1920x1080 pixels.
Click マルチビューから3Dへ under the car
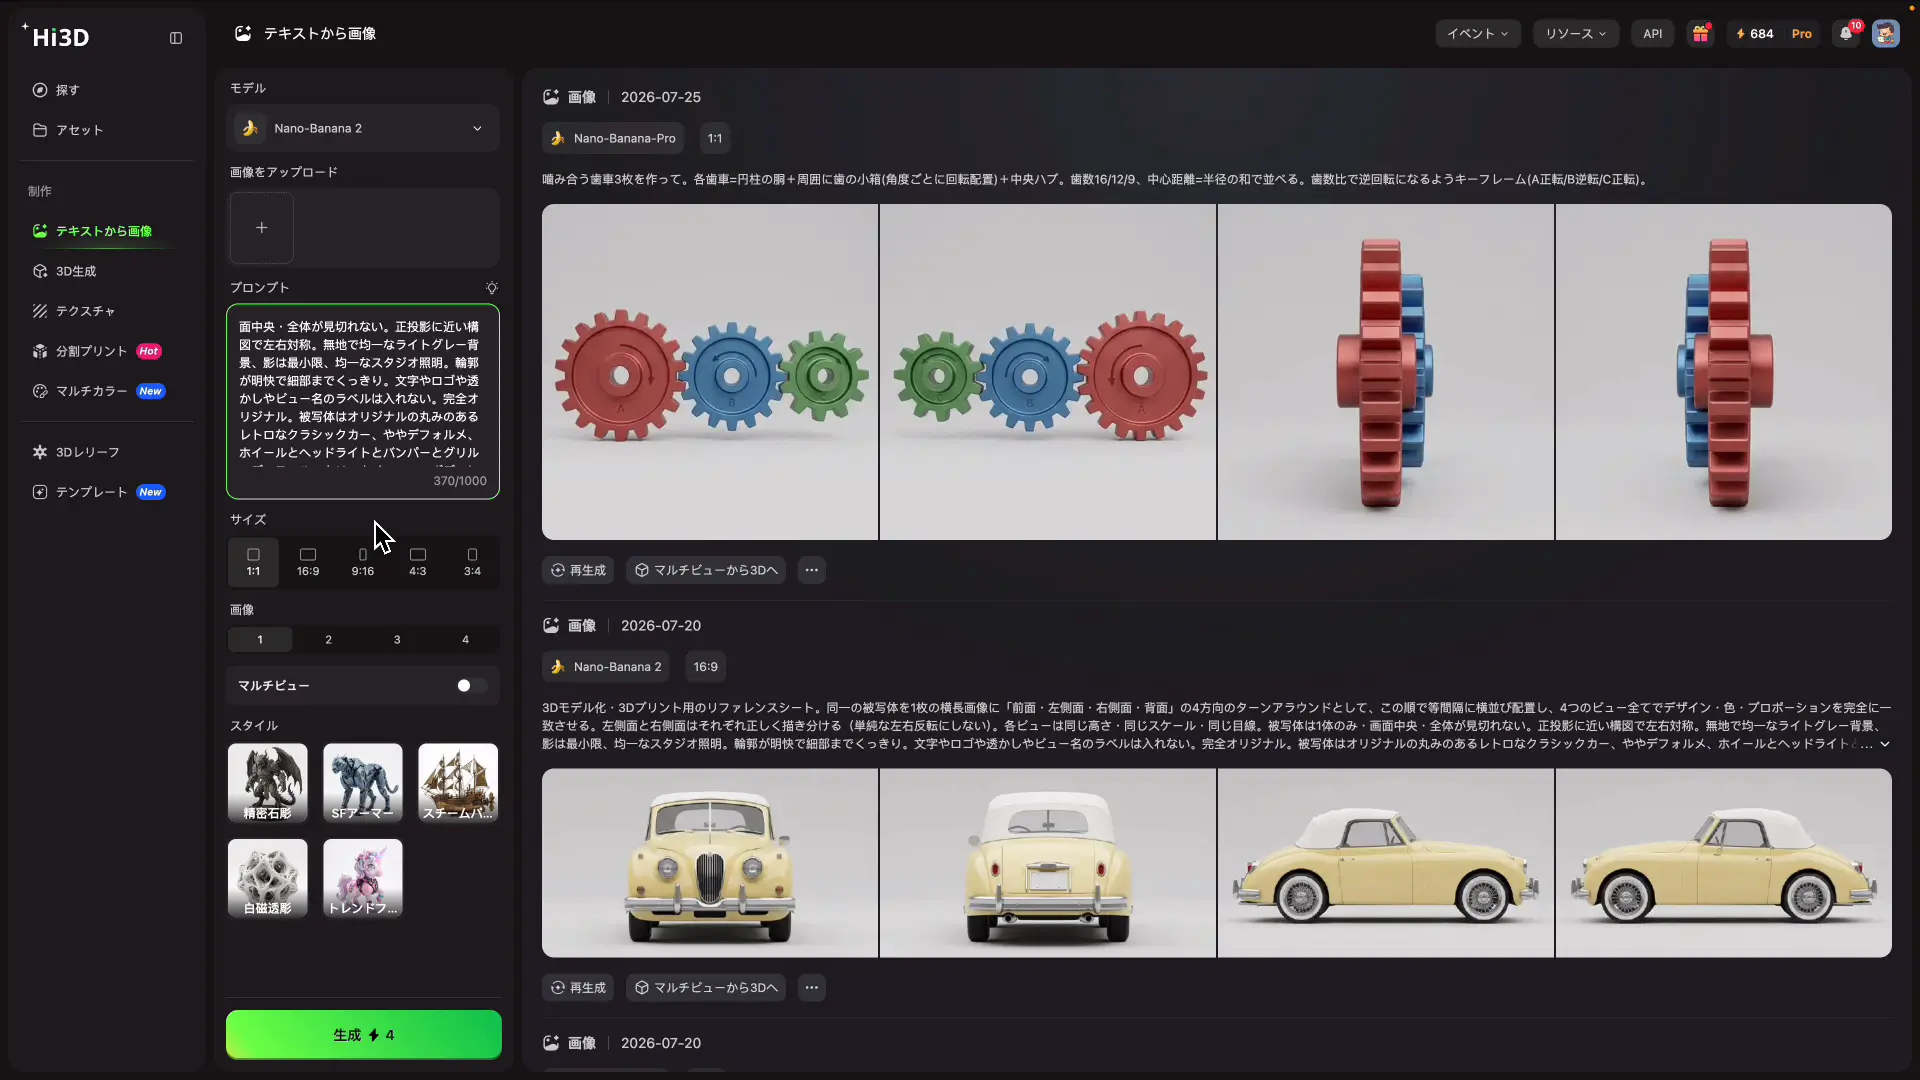(706, 988)
